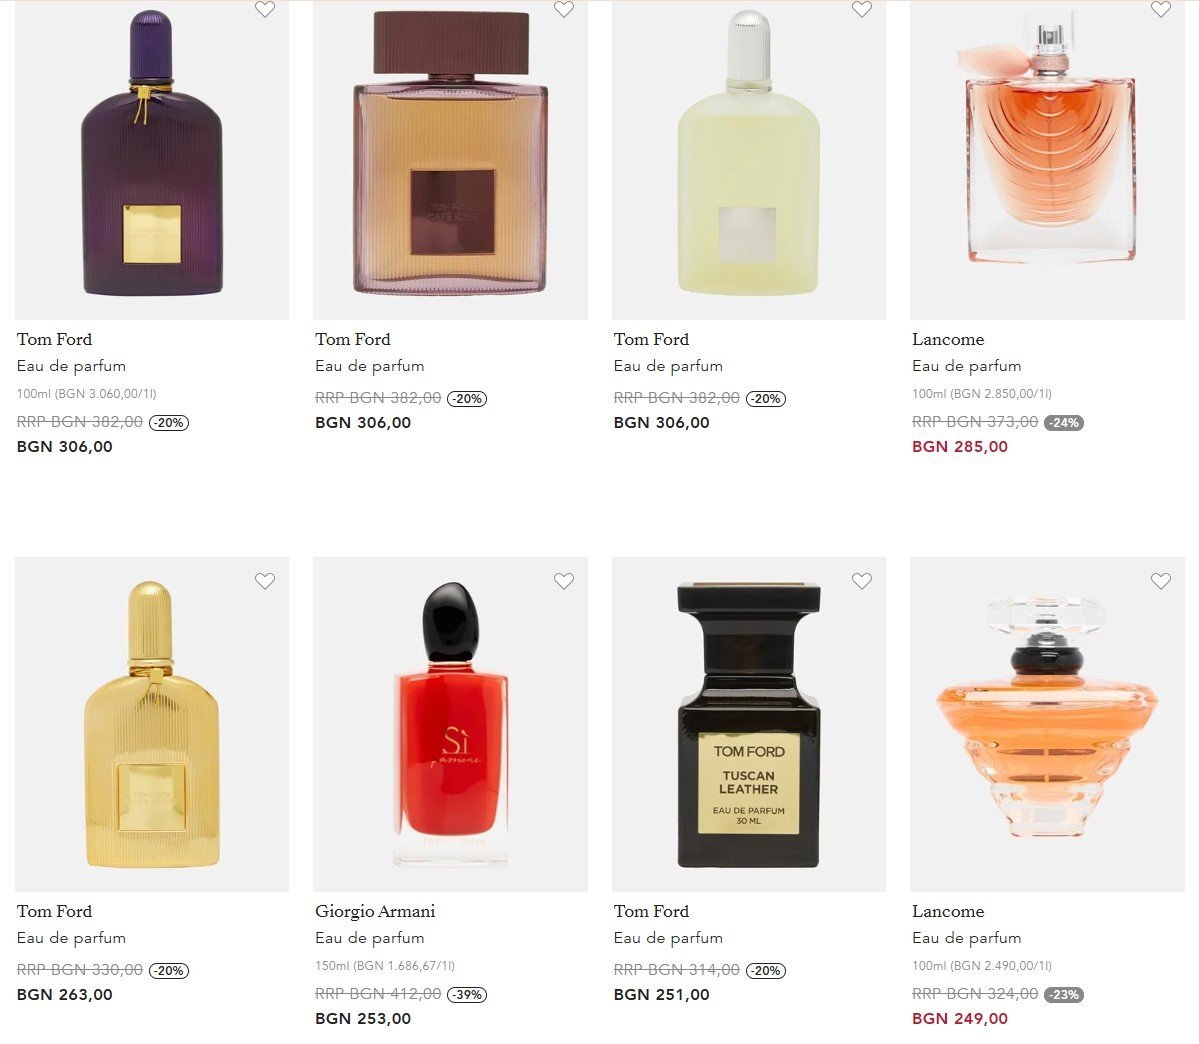
Task: Open the red Si Passione bottle image
Action: click(x=450, y=724)
